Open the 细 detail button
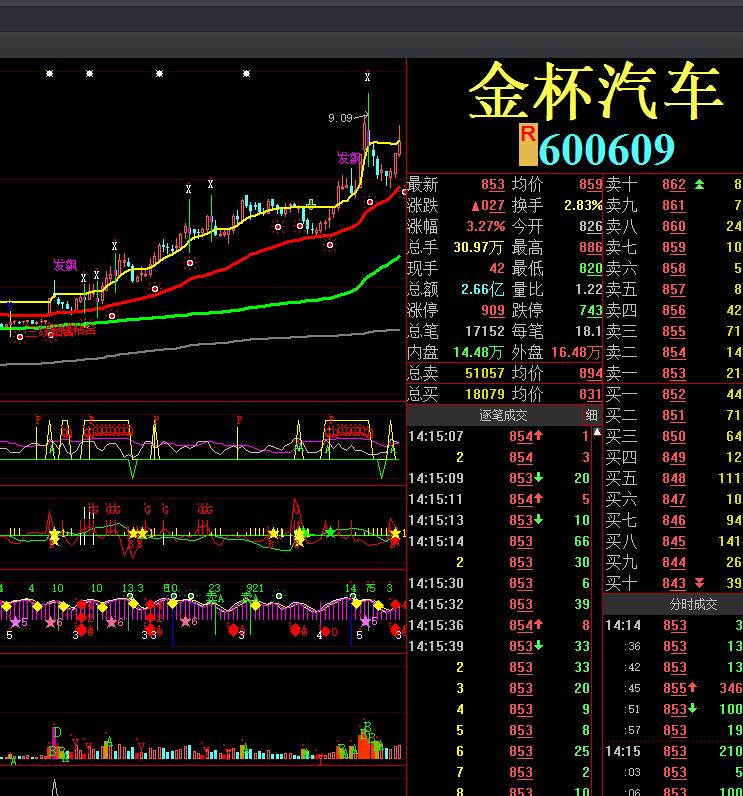This screenshot has height=796, width=743. pyautogui.click(x=591, y=415)
